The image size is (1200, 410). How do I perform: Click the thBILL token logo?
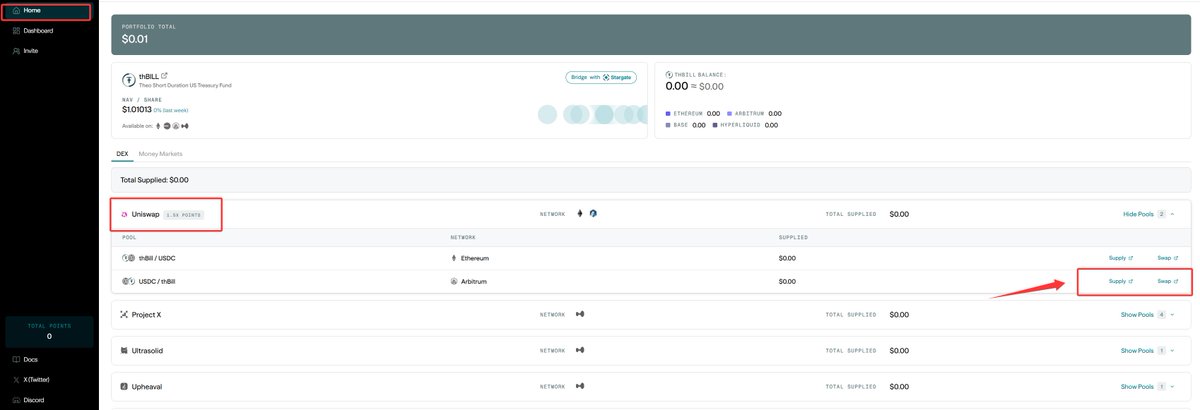click(x=129, y=80)
